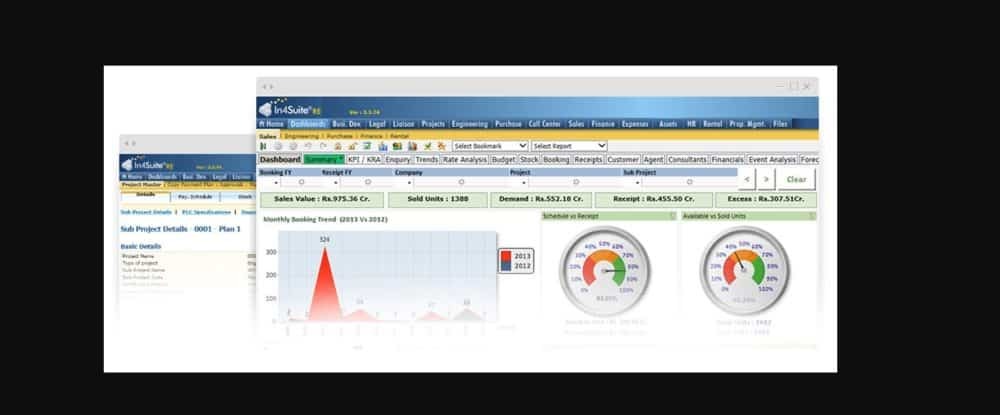Switch to the Rate Analysis tab

465,159
